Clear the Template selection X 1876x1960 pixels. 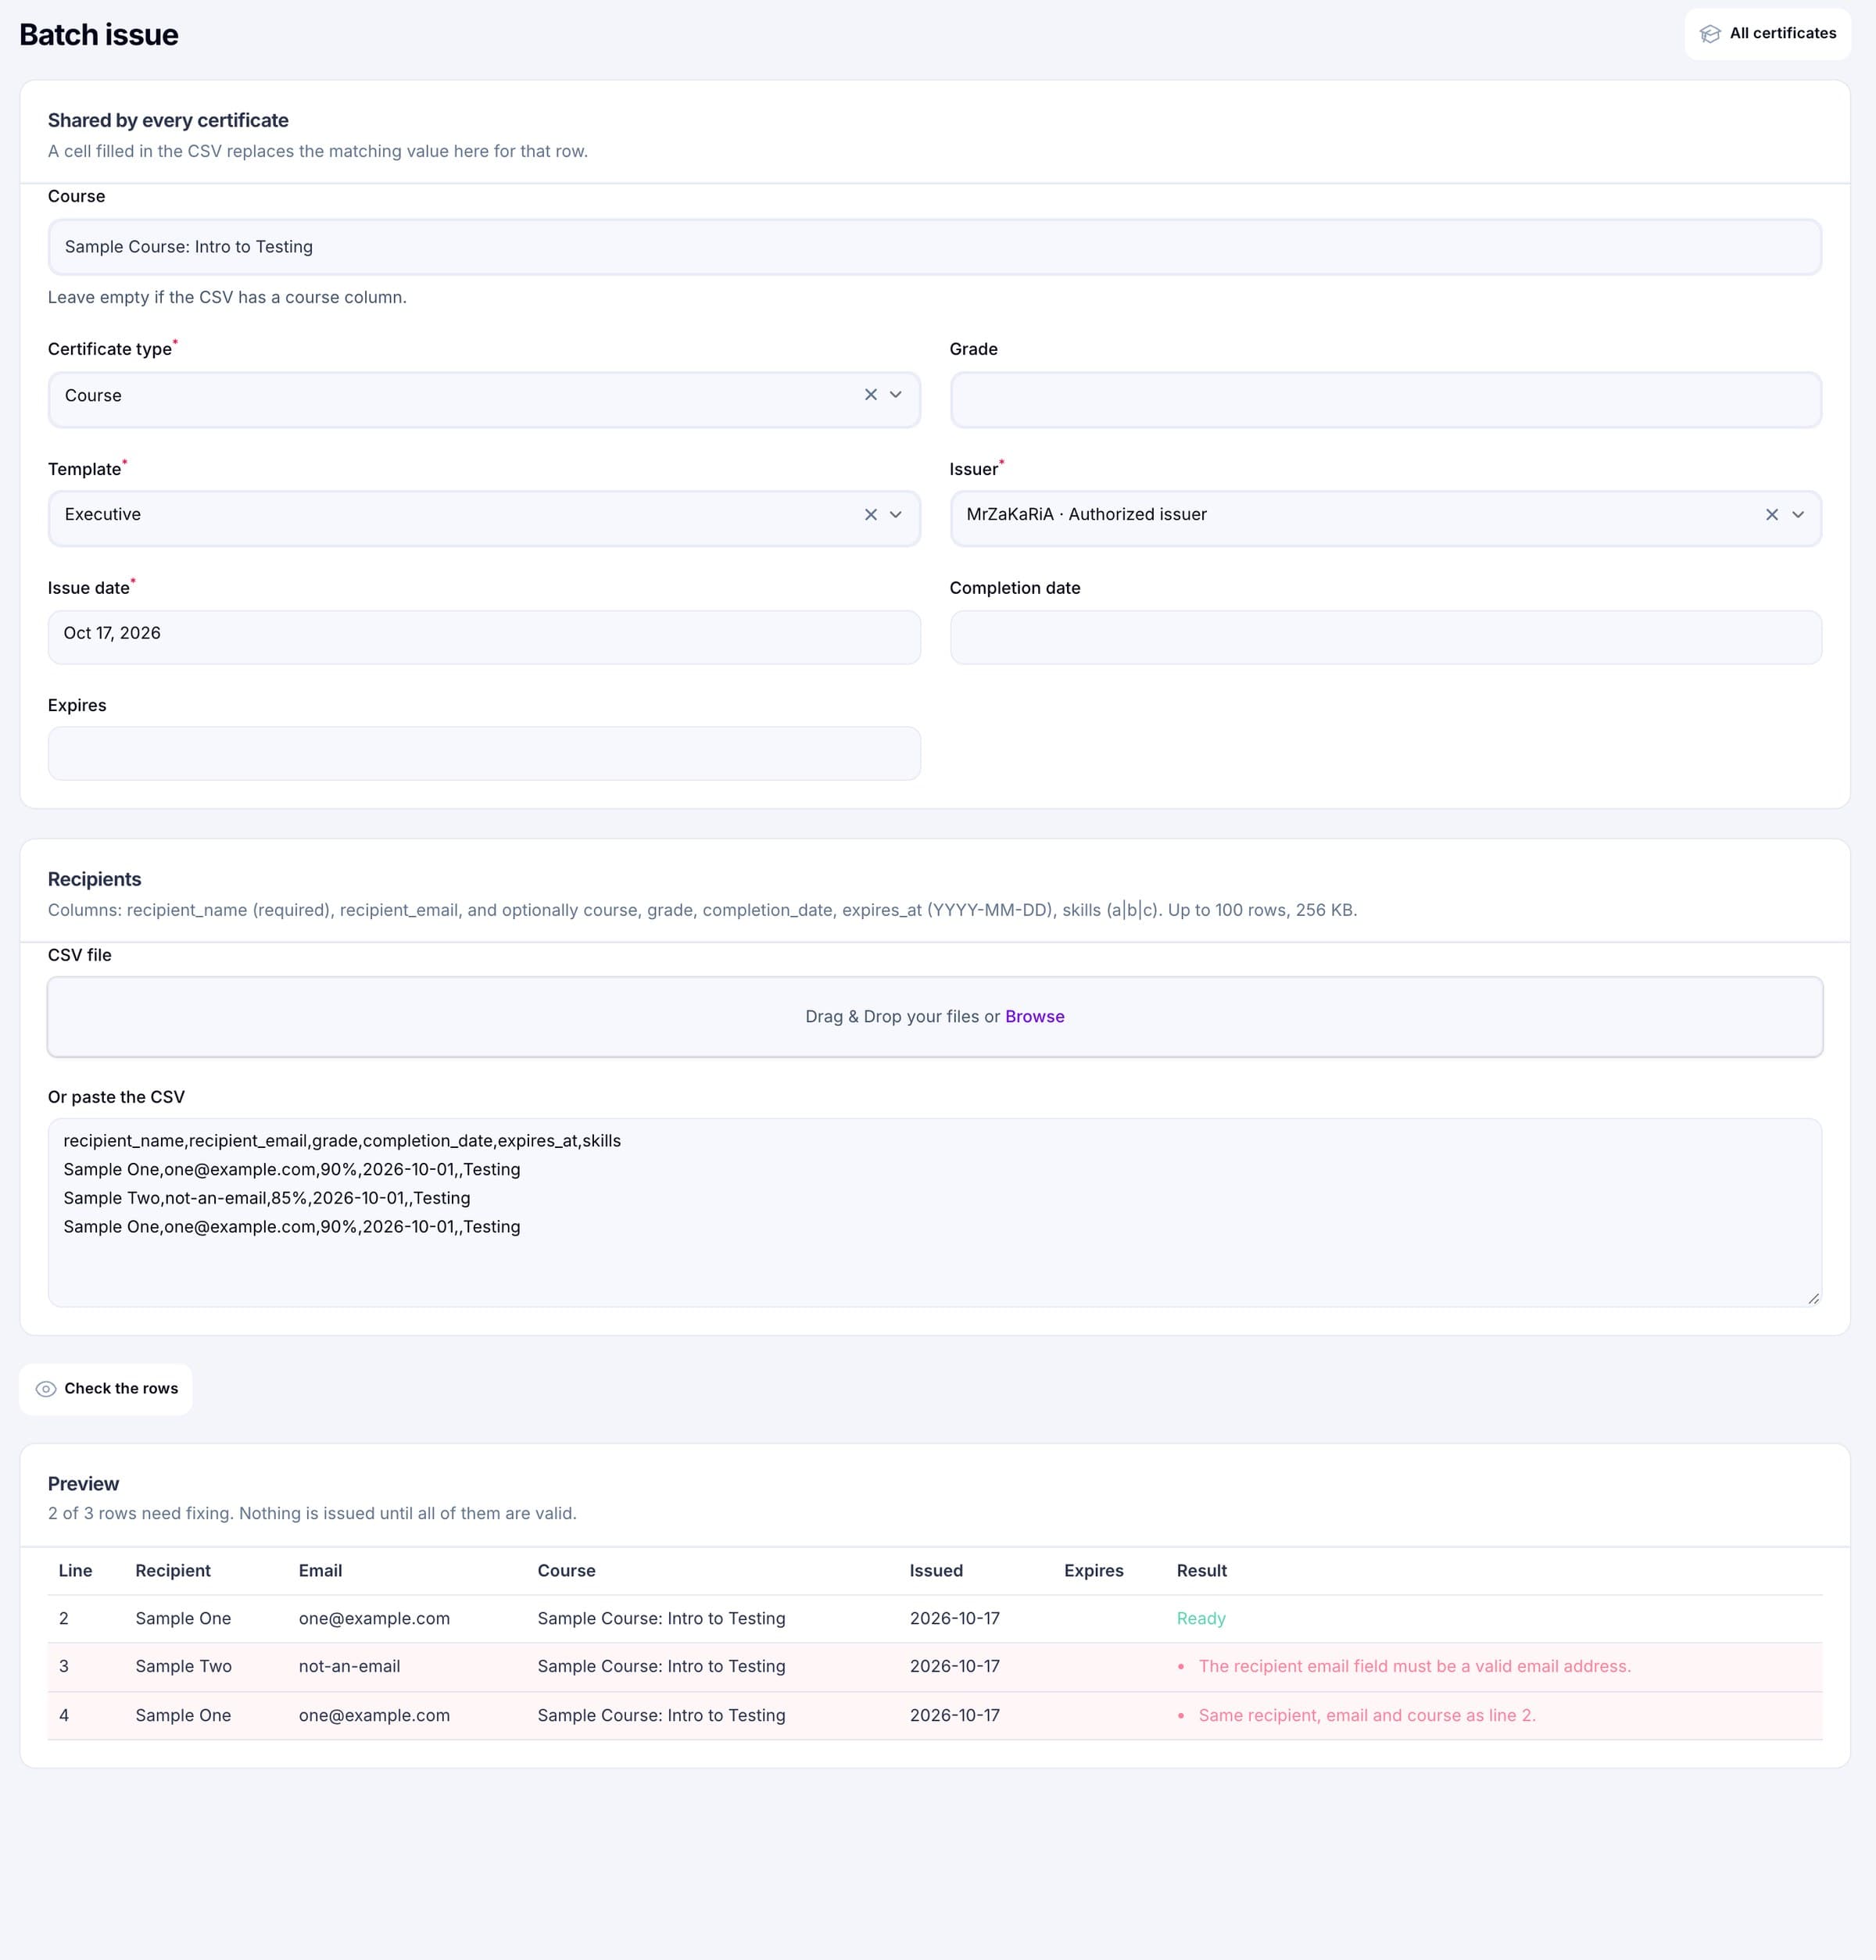pyautogui.click(x=871, y=514)
